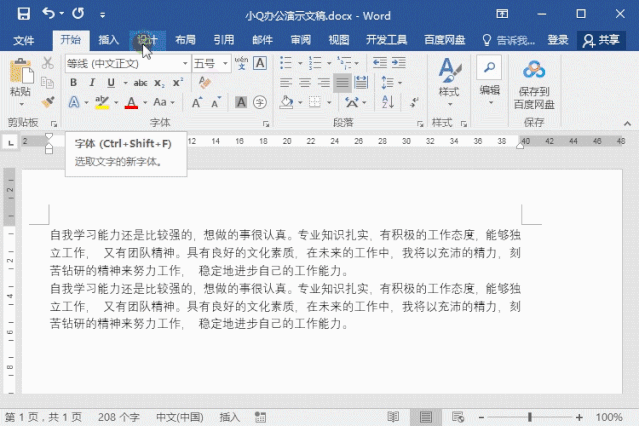
Task: Open the 百度网盘 ribbon tab
Action: pos(445,40)
